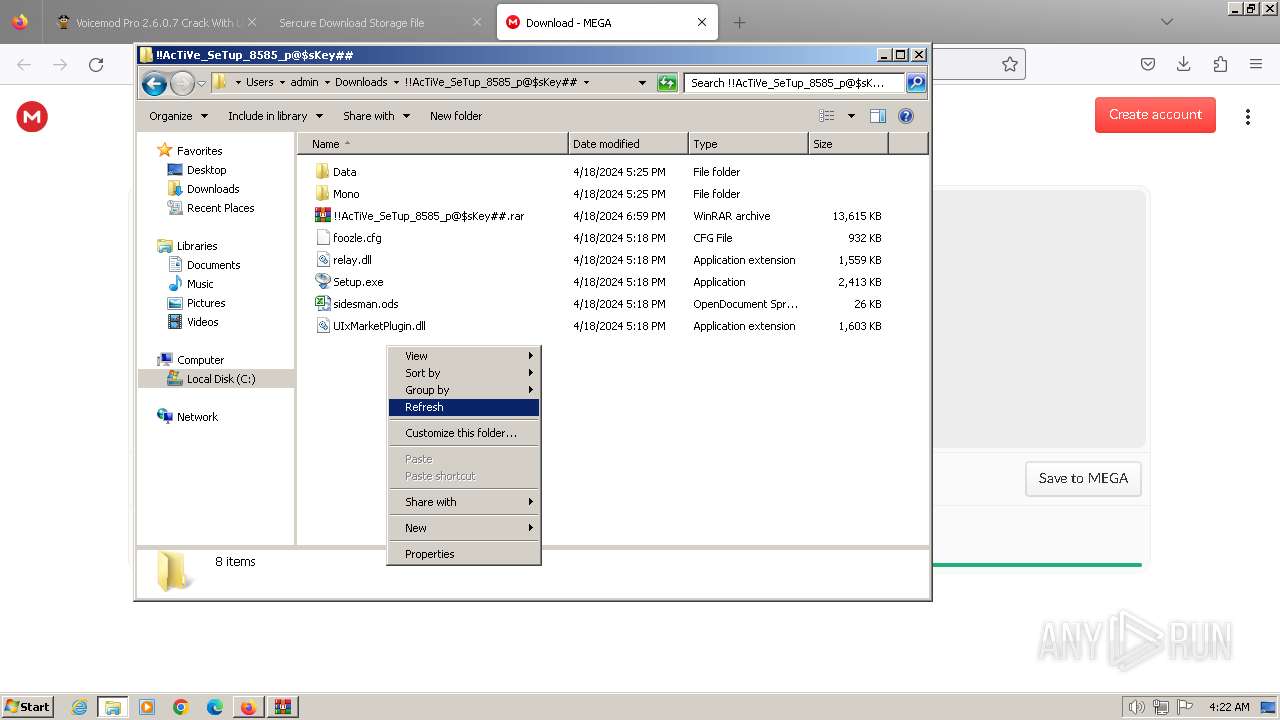Screen dimensions: 1280x720
Task: Expand View submenu in context menu
Action: click(x=464, y=356)
